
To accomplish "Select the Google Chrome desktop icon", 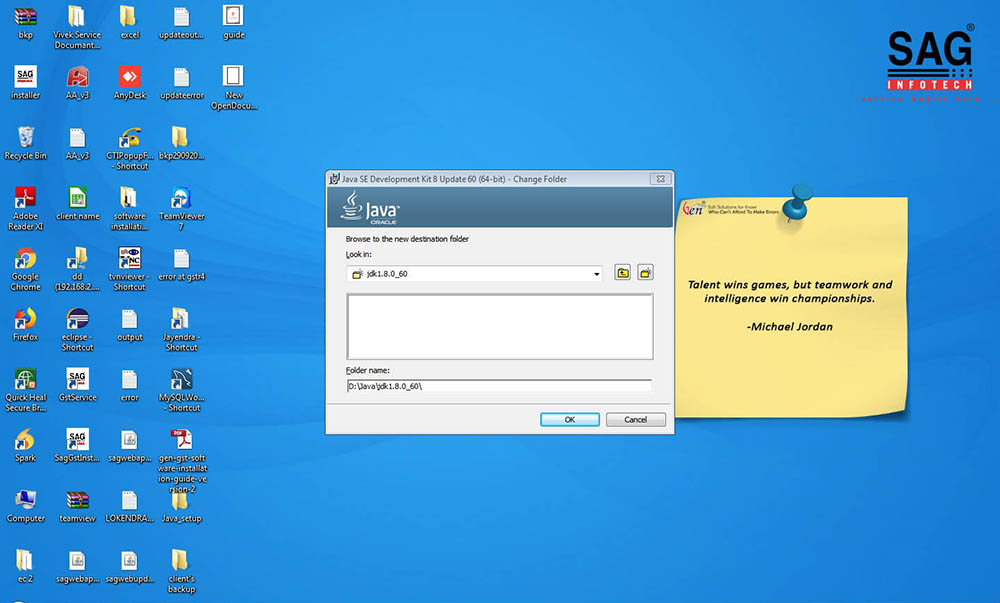I will click(x=26, y=259).
